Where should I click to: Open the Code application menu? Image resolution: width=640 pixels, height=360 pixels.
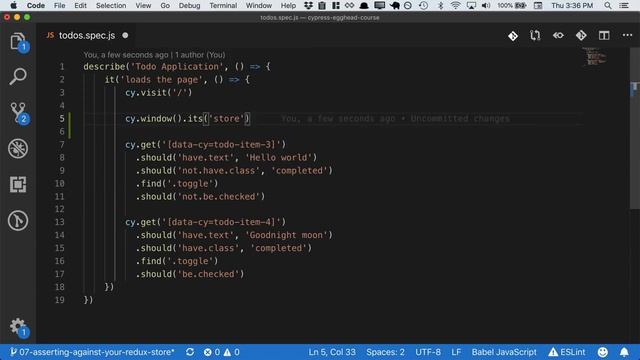pos(36,6)
